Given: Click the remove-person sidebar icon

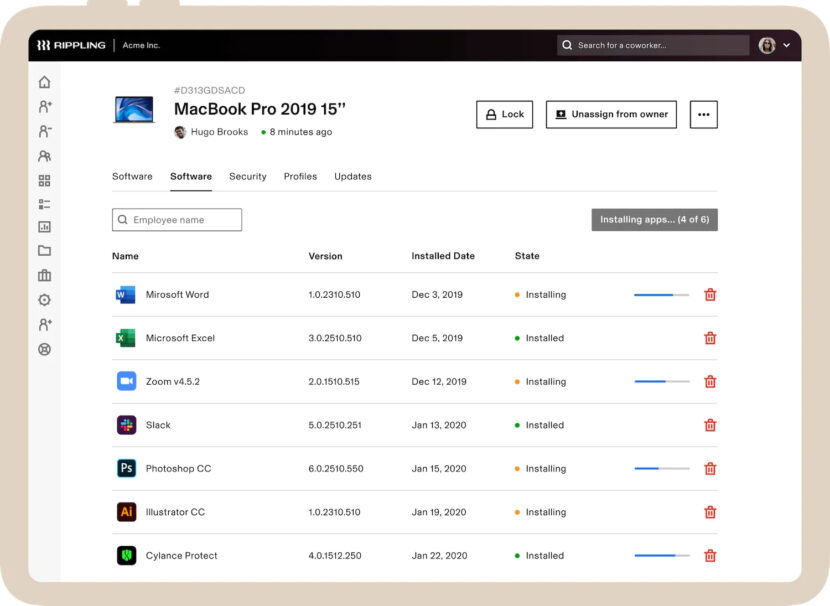Looking at the screenshot, I should click(x=44, y=131).
